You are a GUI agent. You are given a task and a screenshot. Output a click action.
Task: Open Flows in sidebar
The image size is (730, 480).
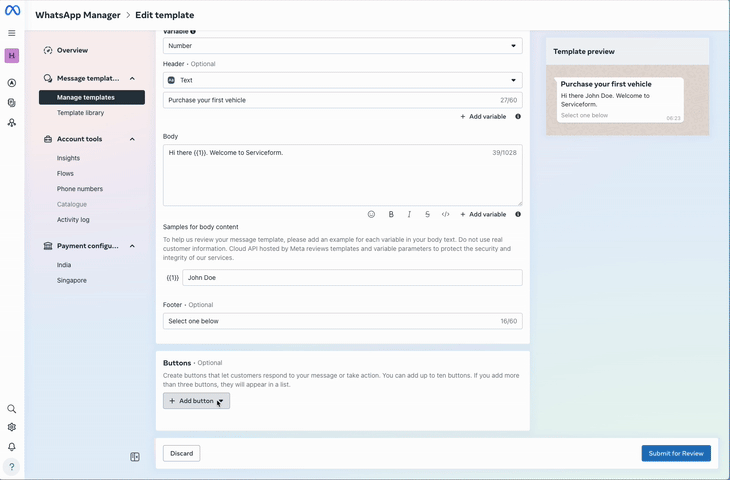[65, 174]
